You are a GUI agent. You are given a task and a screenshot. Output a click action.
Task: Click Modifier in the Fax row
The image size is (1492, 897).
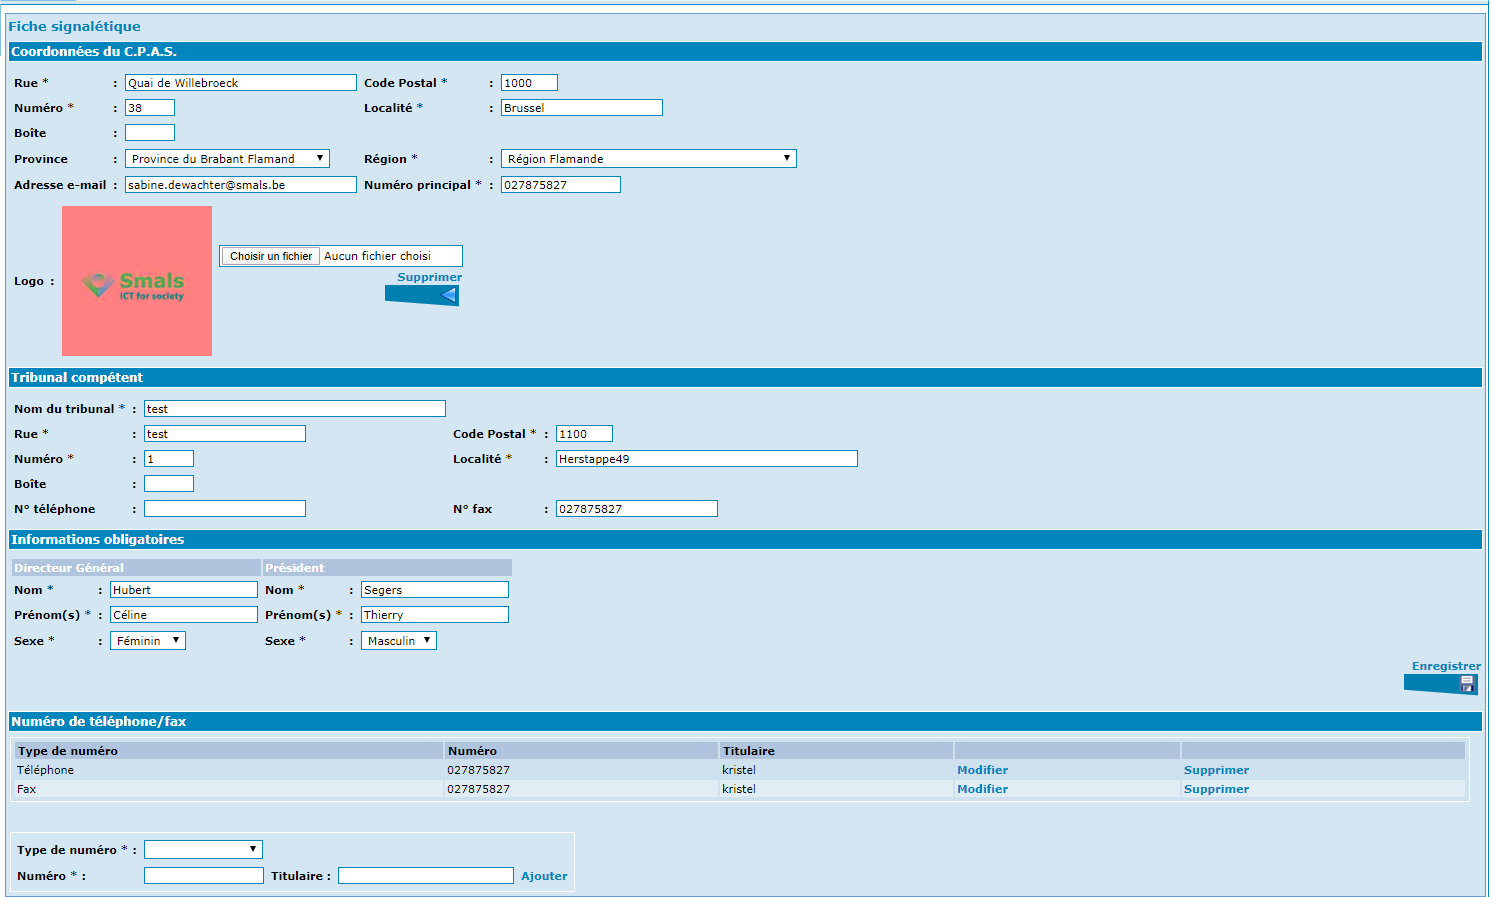982,789
